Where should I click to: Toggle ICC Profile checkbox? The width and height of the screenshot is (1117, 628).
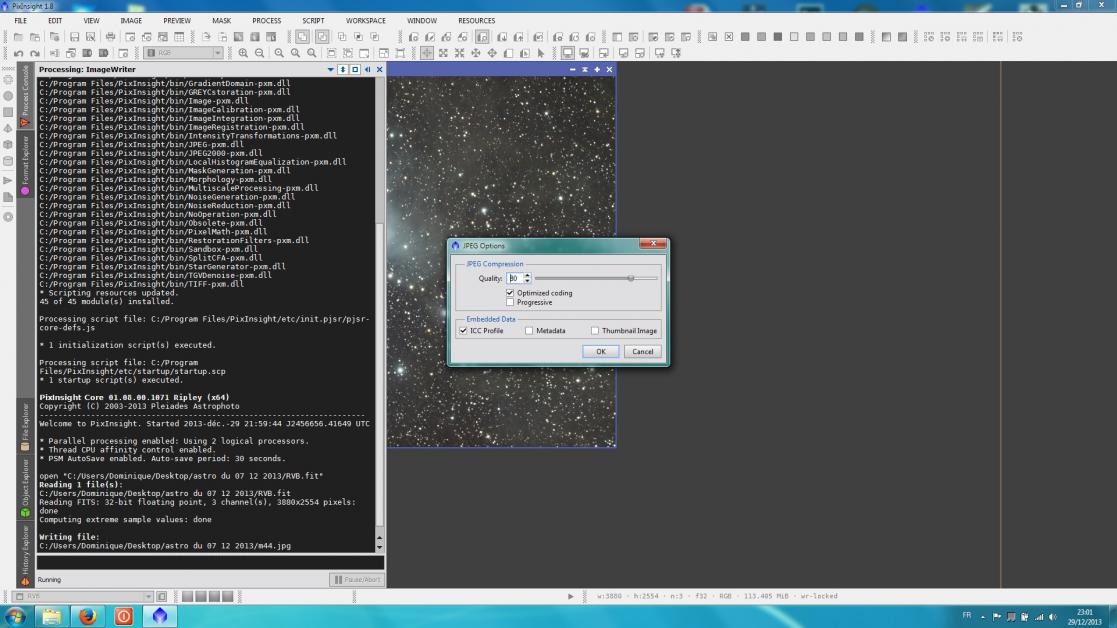[464, 331]
